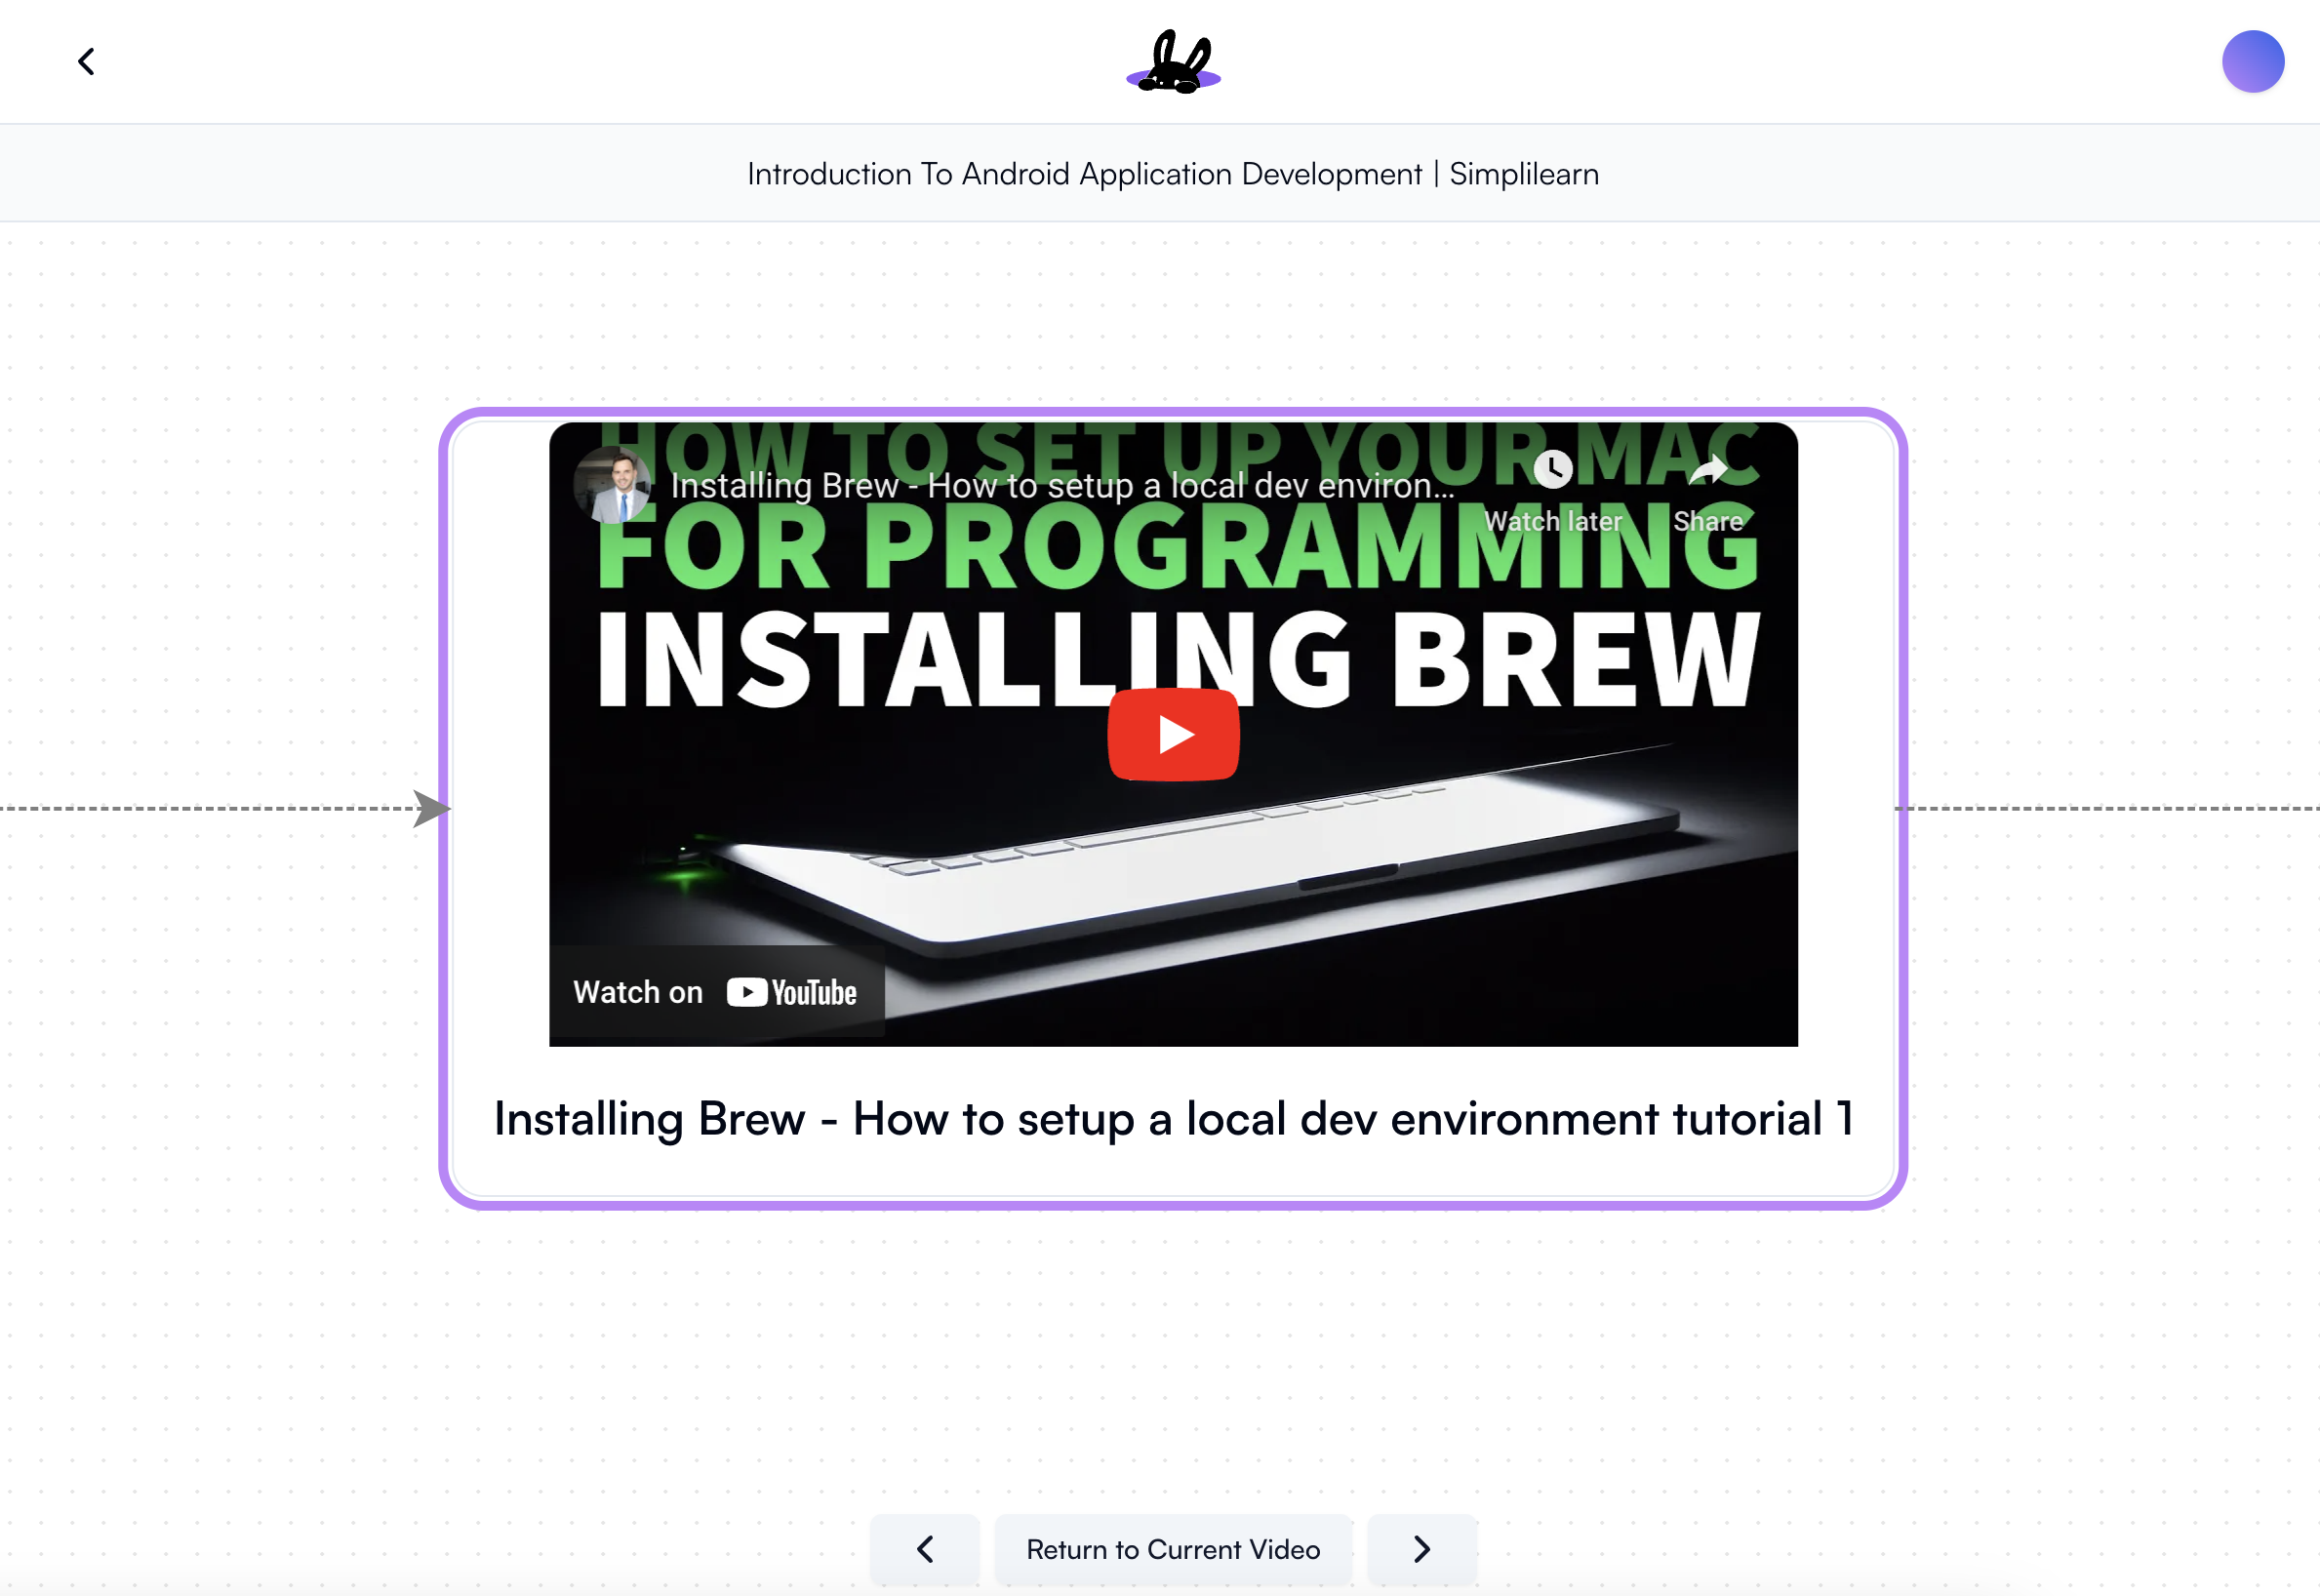Screen dimensions: 2320x1596
Task: Go to previous video with left chevron button
Action: (925, 1549)
